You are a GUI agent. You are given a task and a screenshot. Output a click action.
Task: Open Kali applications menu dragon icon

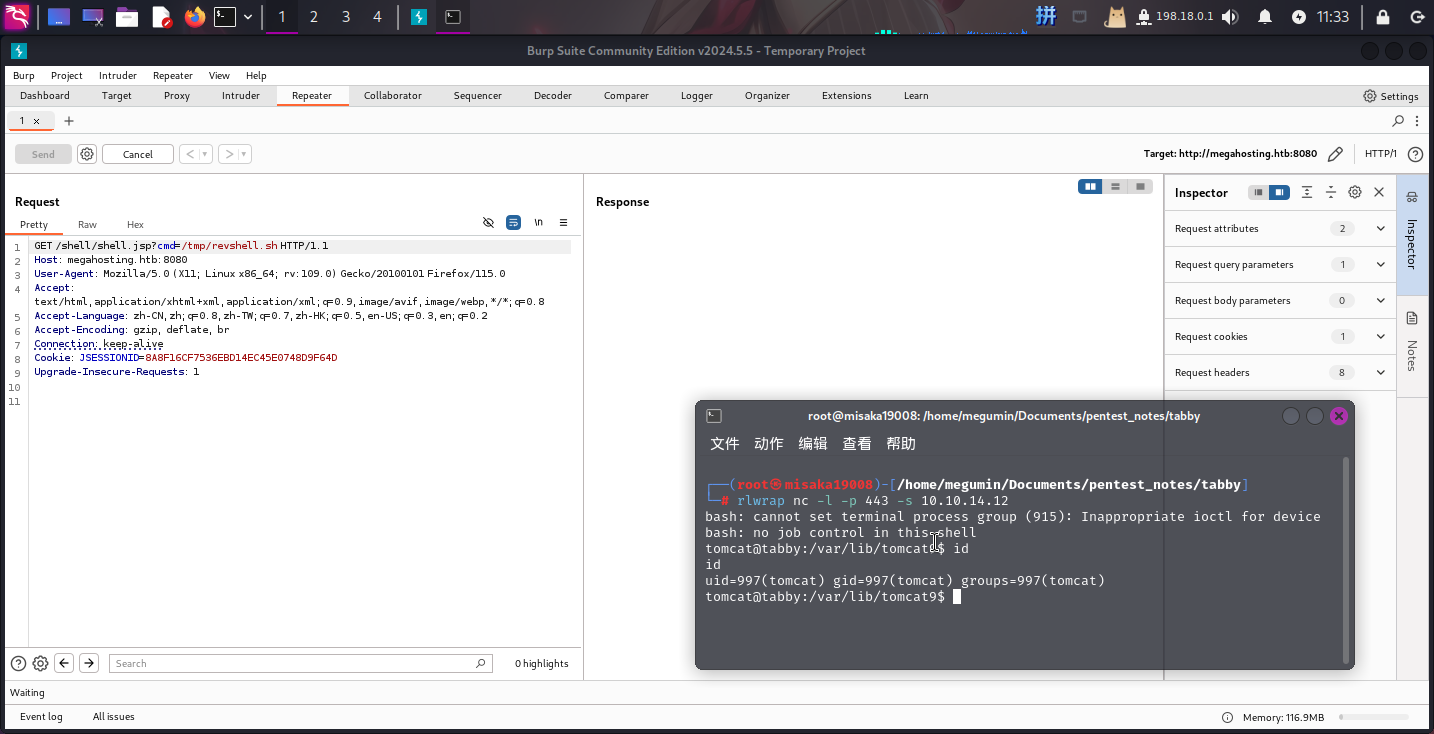17,16
